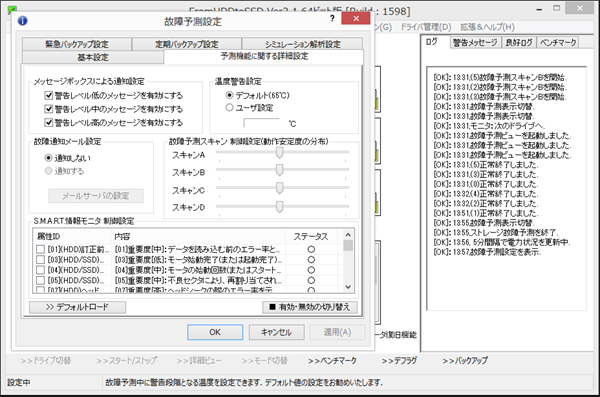This screenshot has height=397, width=600.
Task: Click the SMART list scrollbar thumb
Action: (348, 245)
